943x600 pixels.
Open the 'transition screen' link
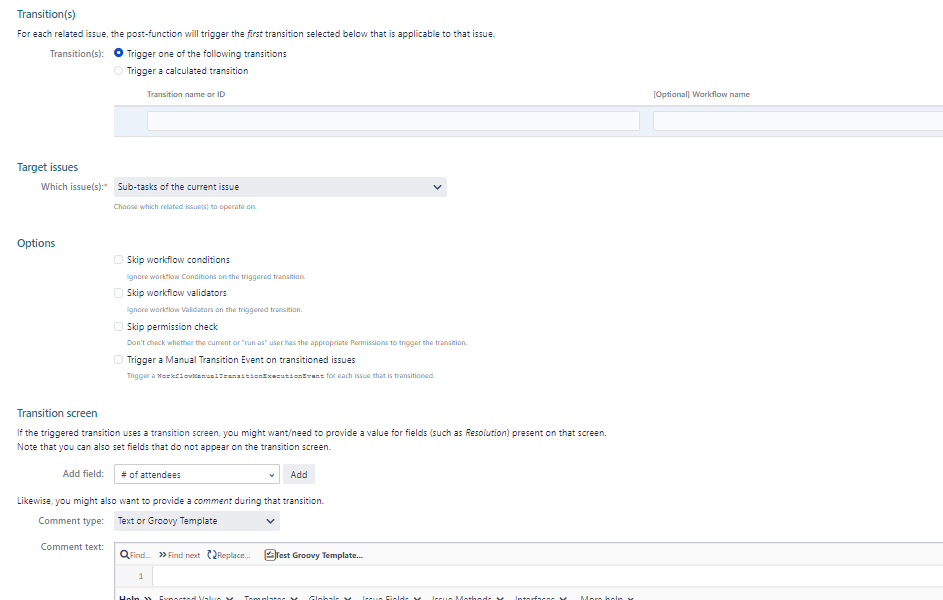point(185,433)
